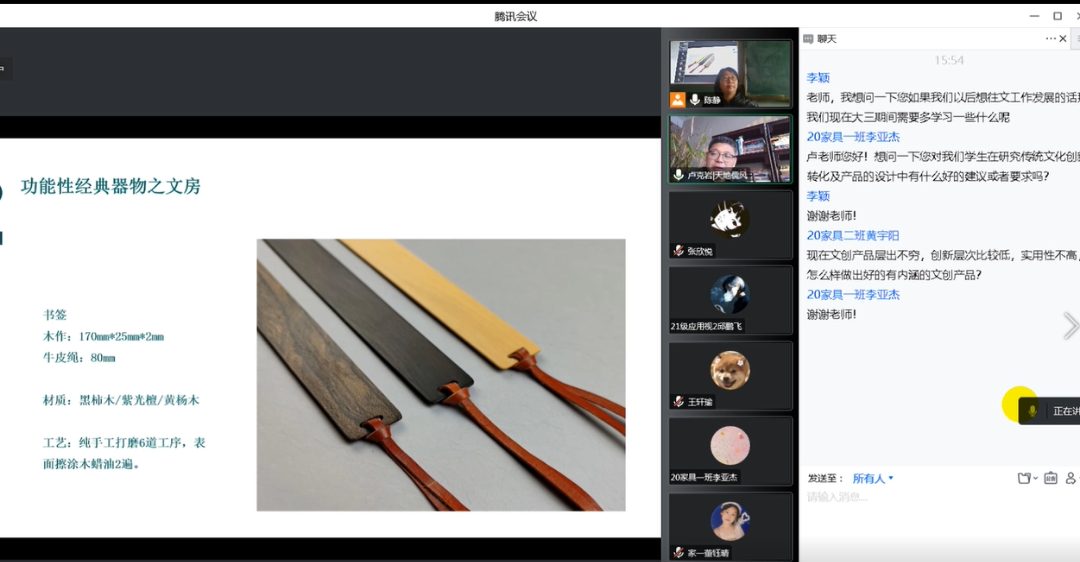Select the bookmark photo on the shared slide
This screenshot has height=562, width=1080.
pyautogui.click(x=441, y=375)
